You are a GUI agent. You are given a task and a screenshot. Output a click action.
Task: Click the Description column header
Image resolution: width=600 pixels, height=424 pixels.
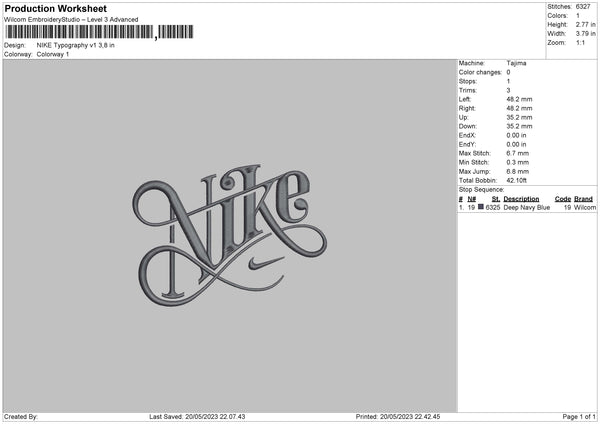click(x=521, y=199)
